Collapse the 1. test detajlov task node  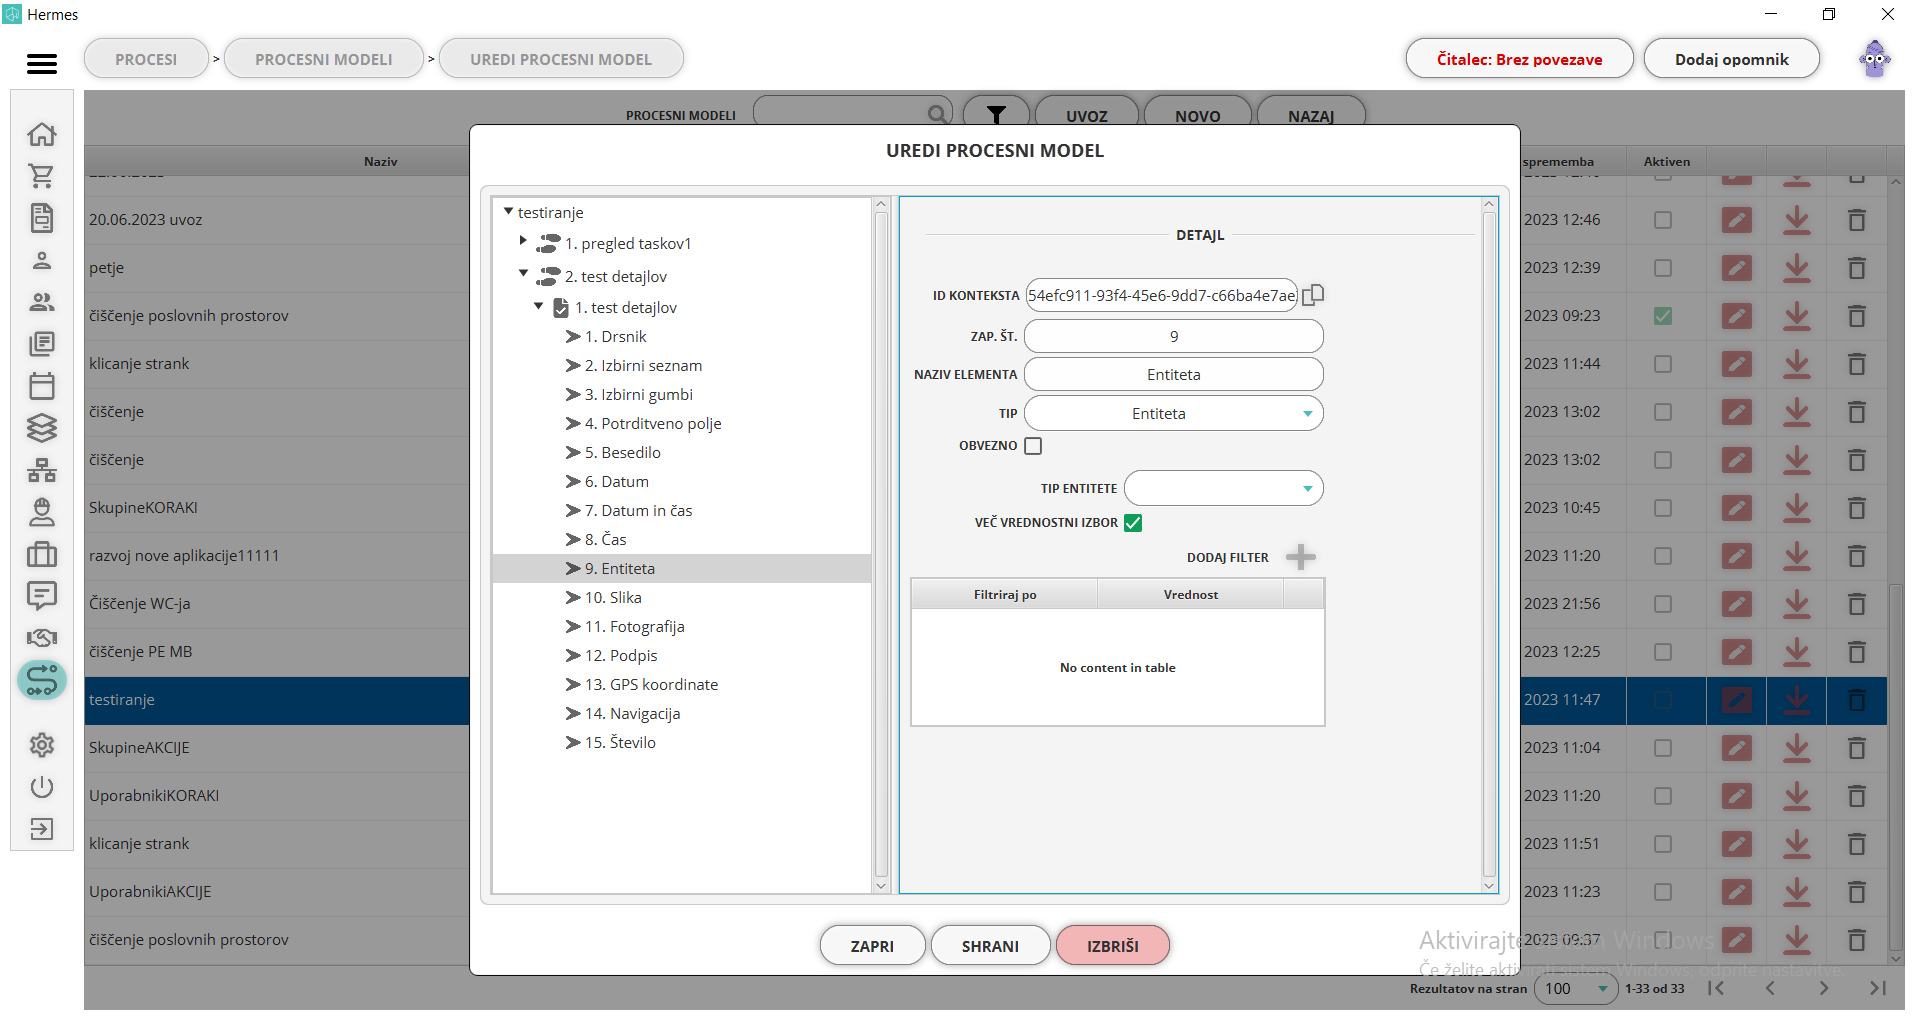click(539, 306)
